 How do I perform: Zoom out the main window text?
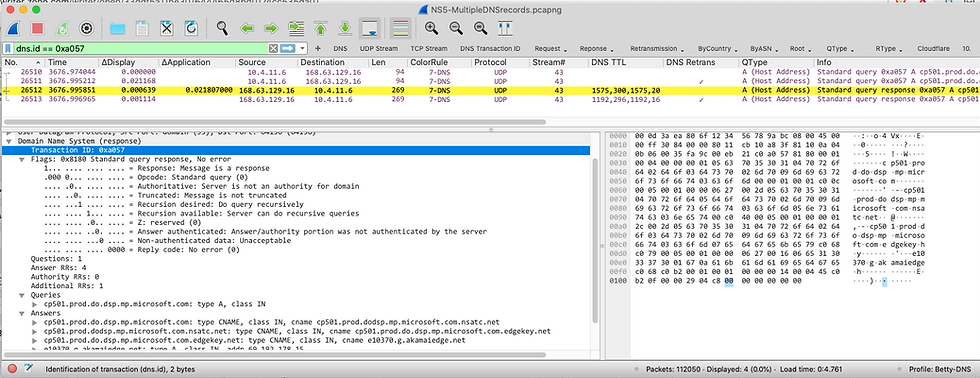[x=456, y=28]
